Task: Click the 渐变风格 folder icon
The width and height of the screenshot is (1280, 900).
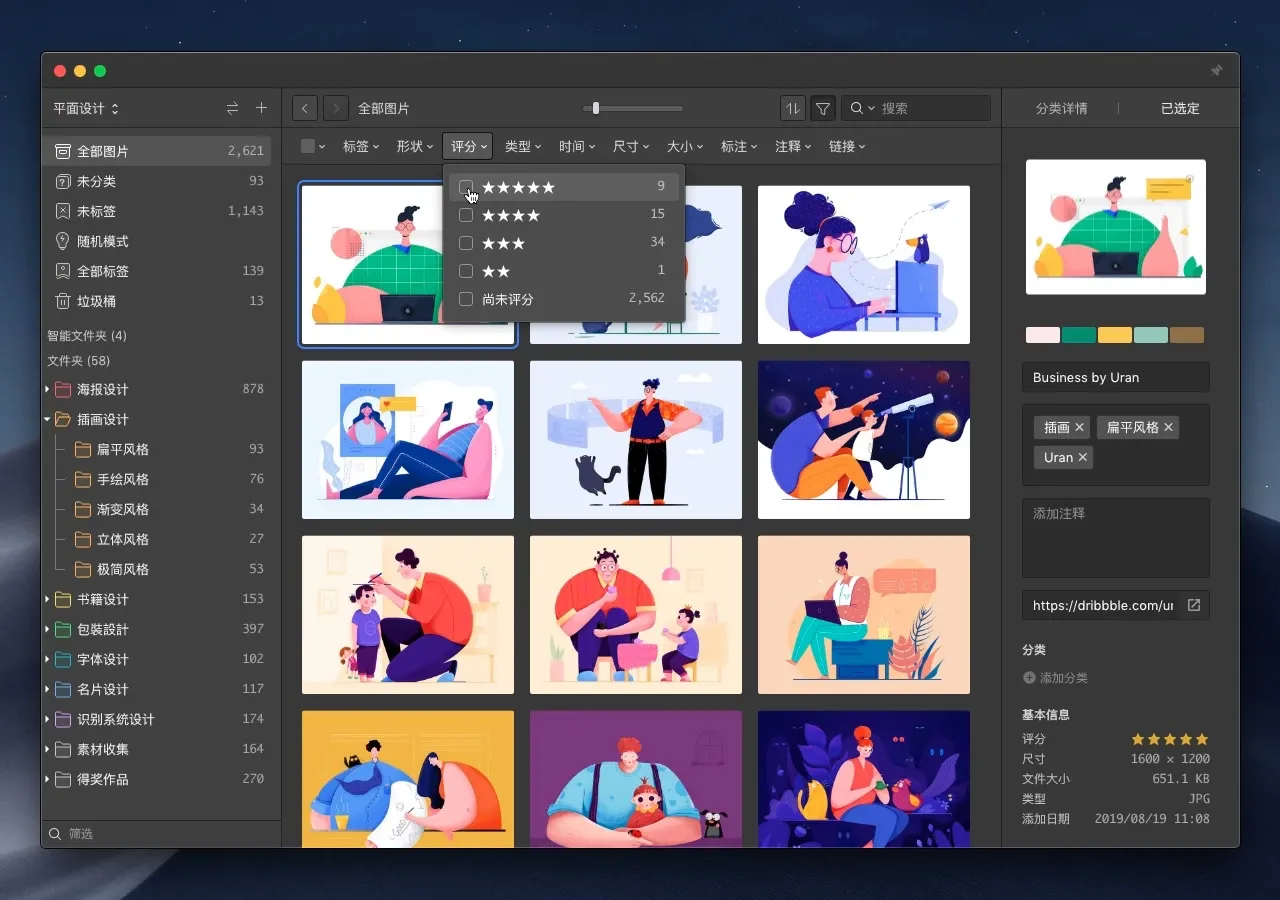Action: coord(82,509)
